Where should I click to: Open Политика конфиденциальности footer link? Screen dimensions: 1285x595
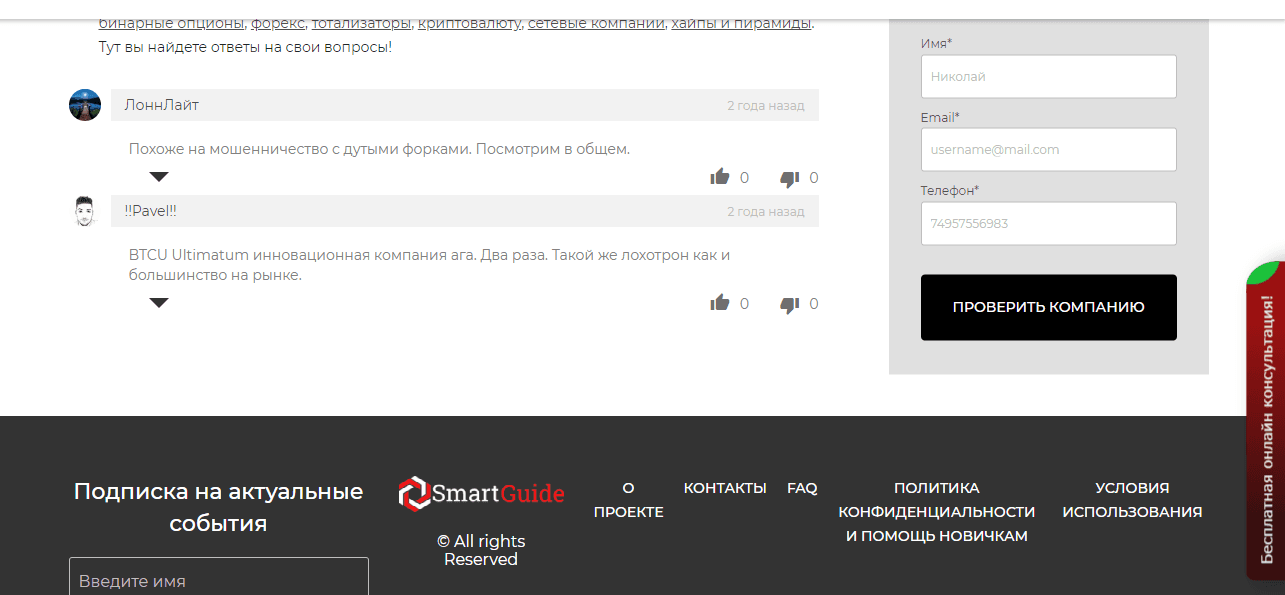(x=936, y=512)
